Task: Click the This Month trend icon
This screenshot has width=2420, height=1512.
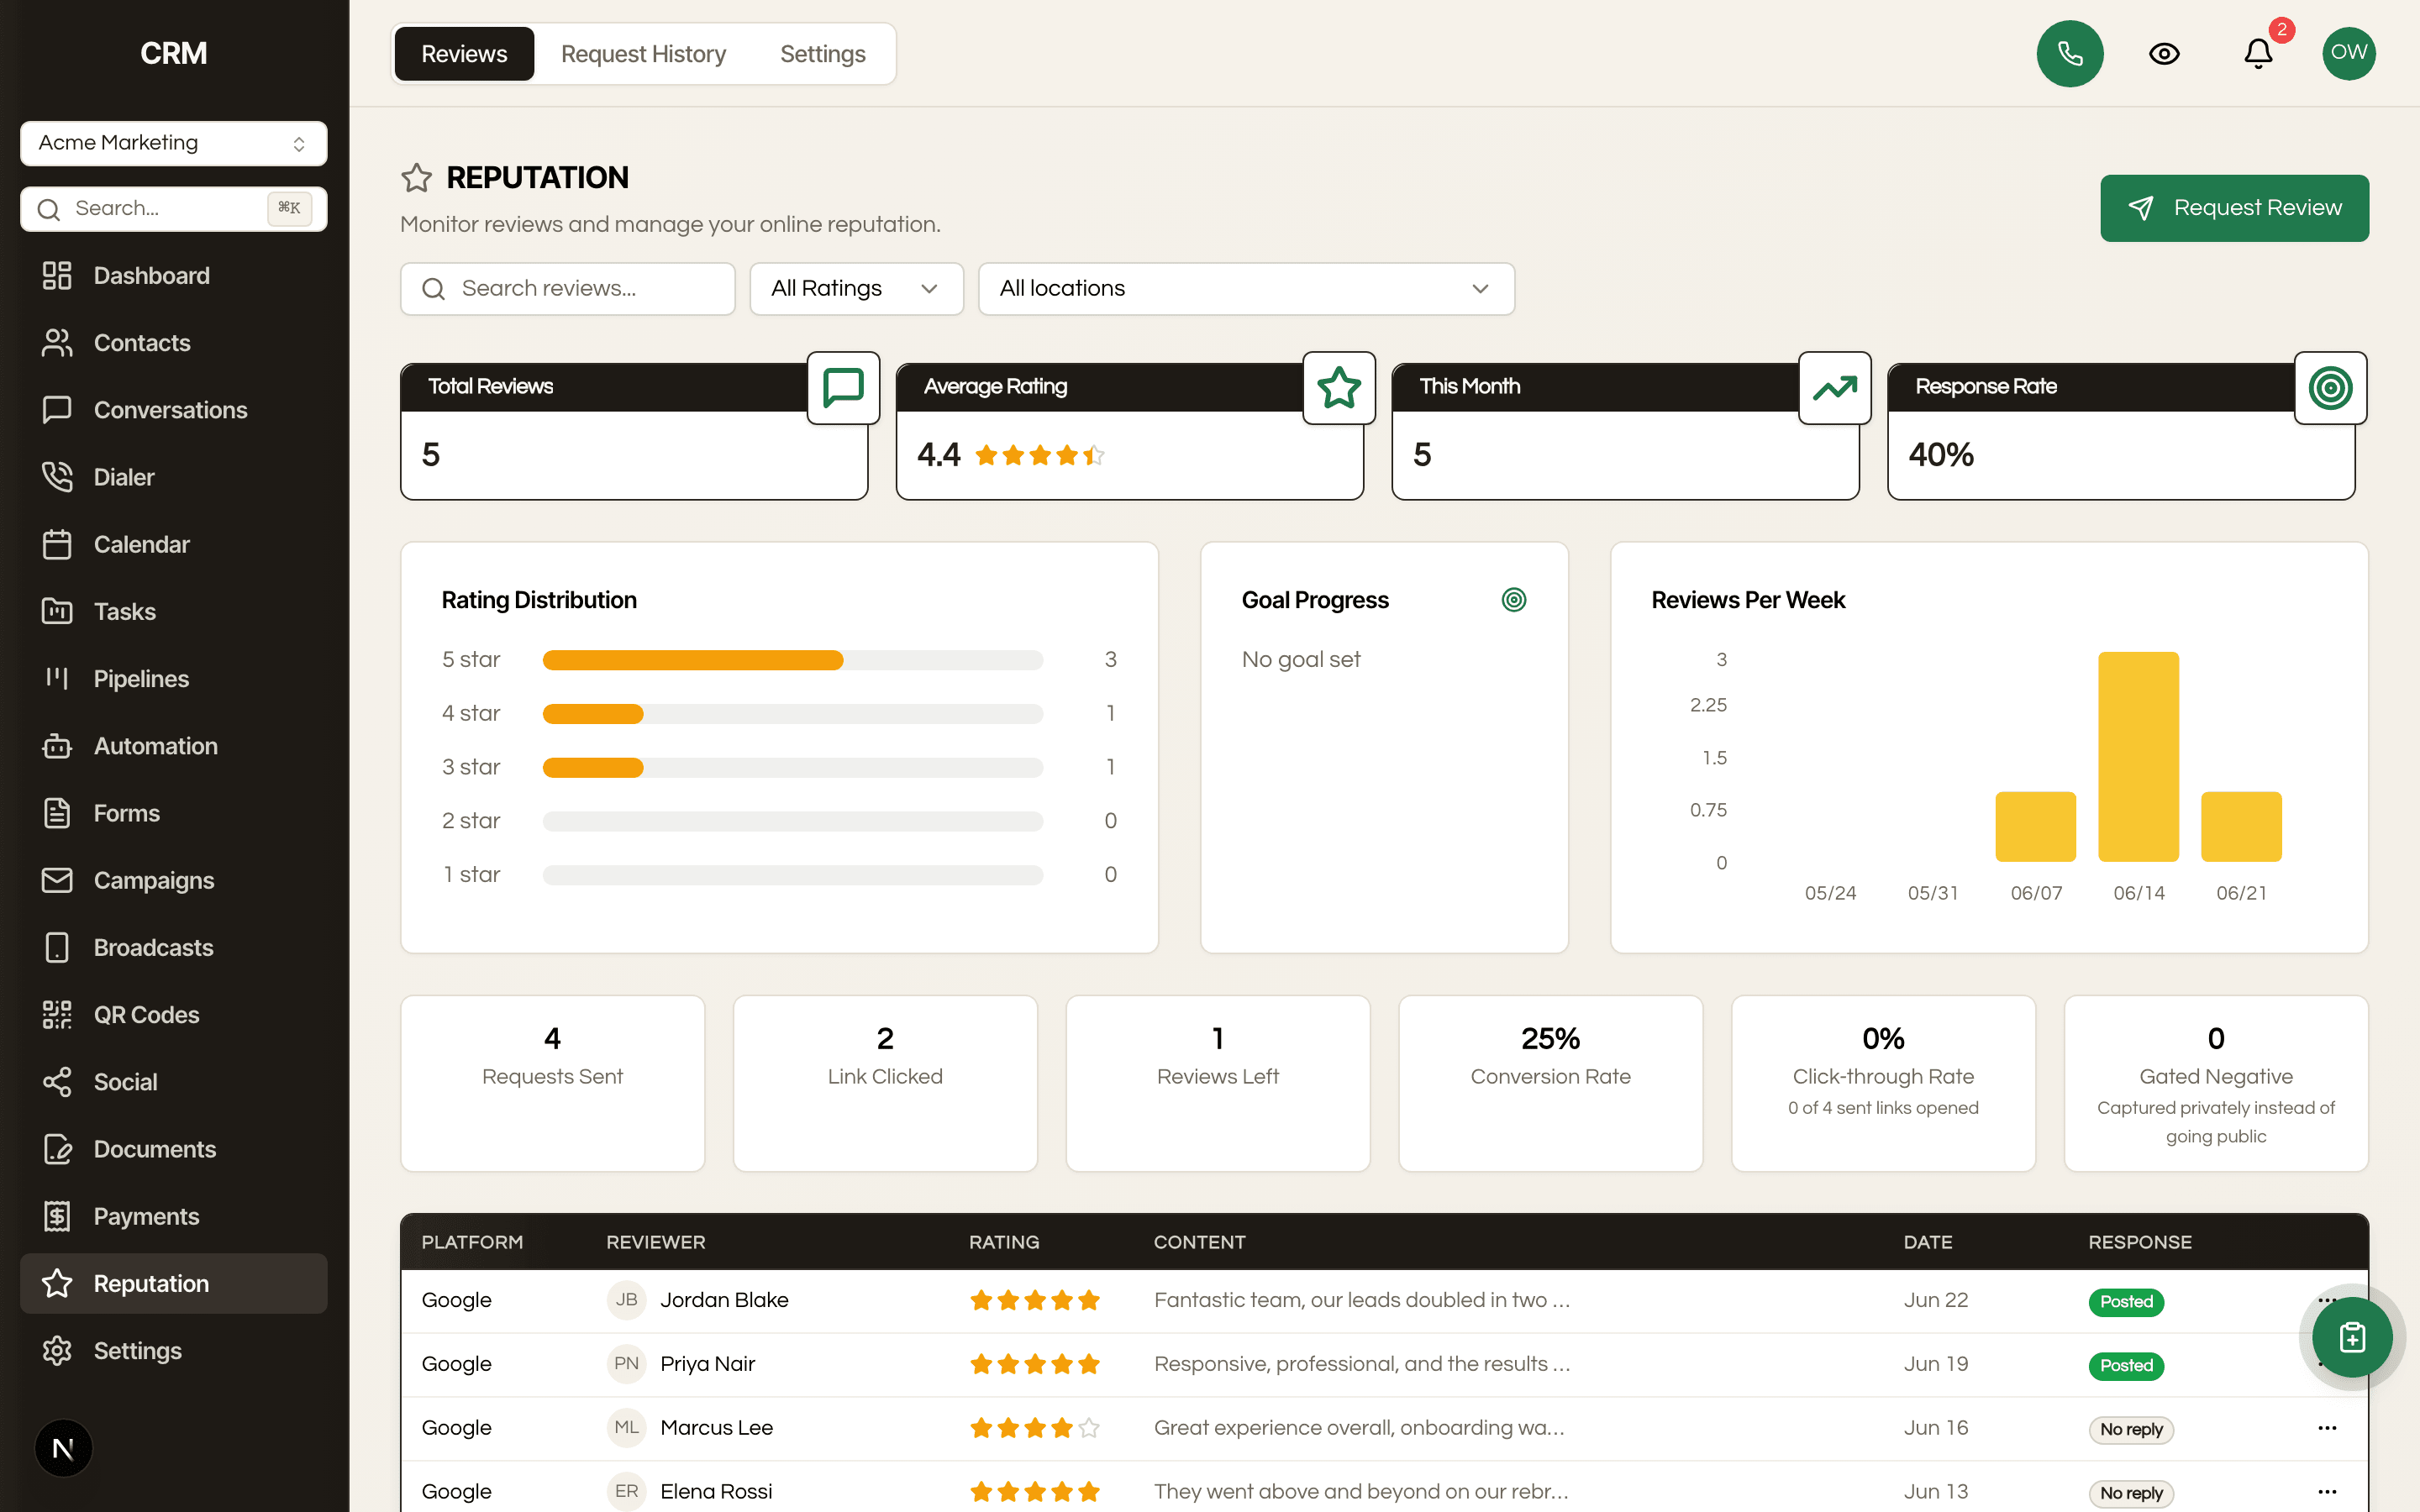Action: (x=1835, y=387)
